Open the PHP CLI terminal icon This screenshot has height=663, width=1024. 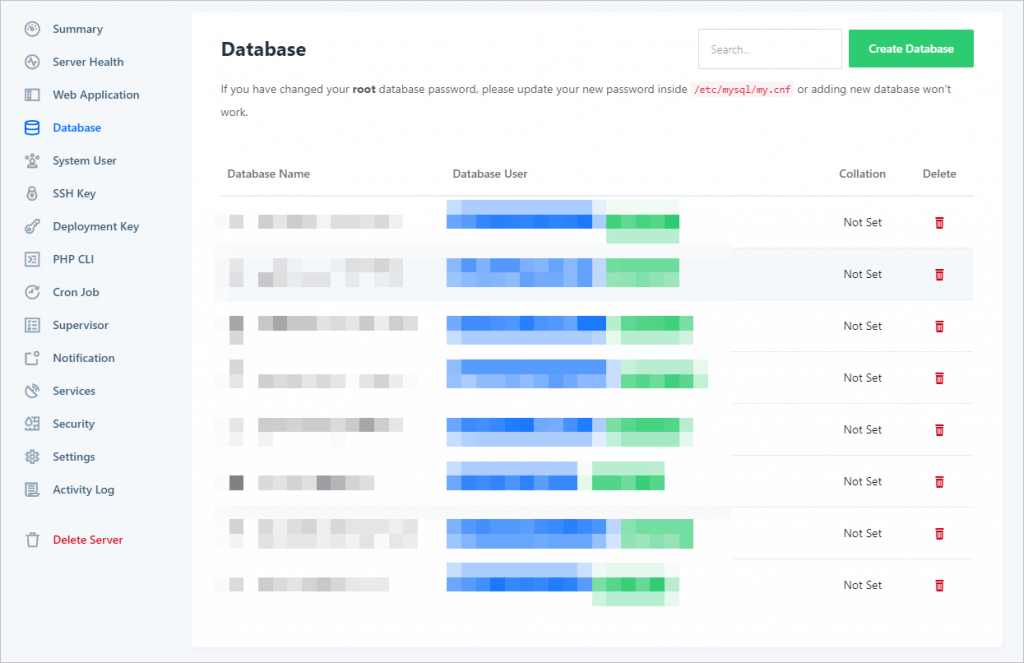(31, 259)
